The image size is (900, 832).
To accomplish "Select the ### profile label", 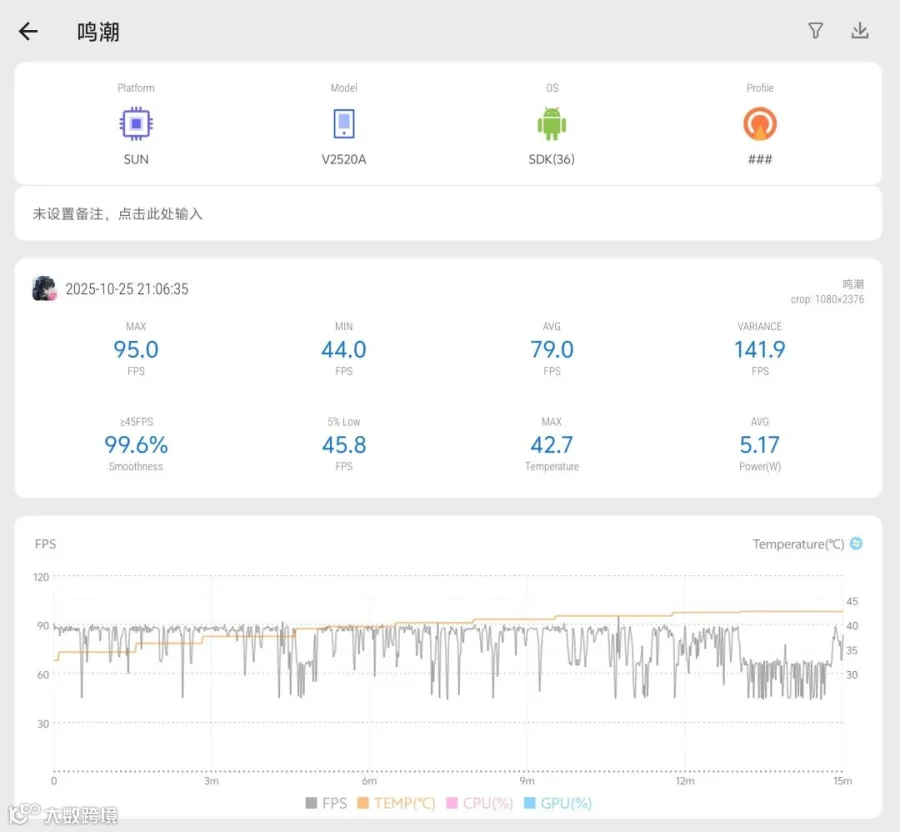I will coord(760,159).
